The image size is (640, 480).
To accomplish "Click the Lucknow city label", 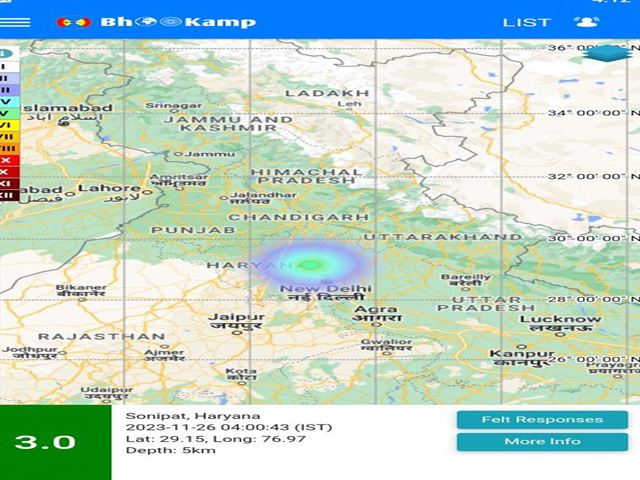I will tap(560, 323).
